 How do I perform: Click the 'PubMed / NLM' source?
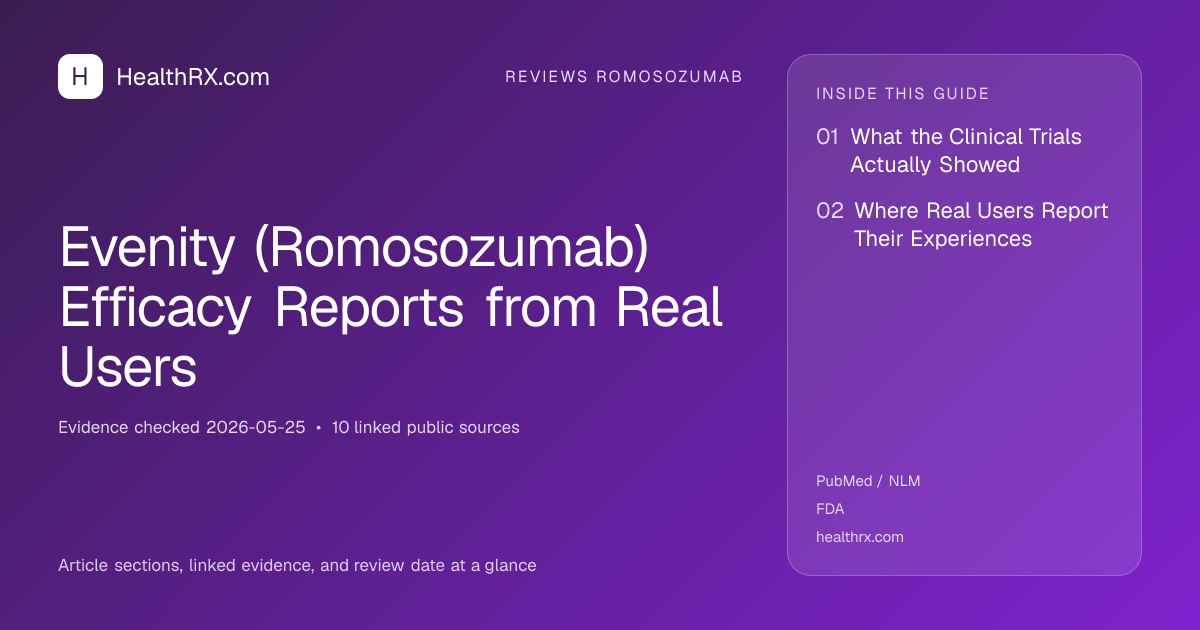point(868,481)
